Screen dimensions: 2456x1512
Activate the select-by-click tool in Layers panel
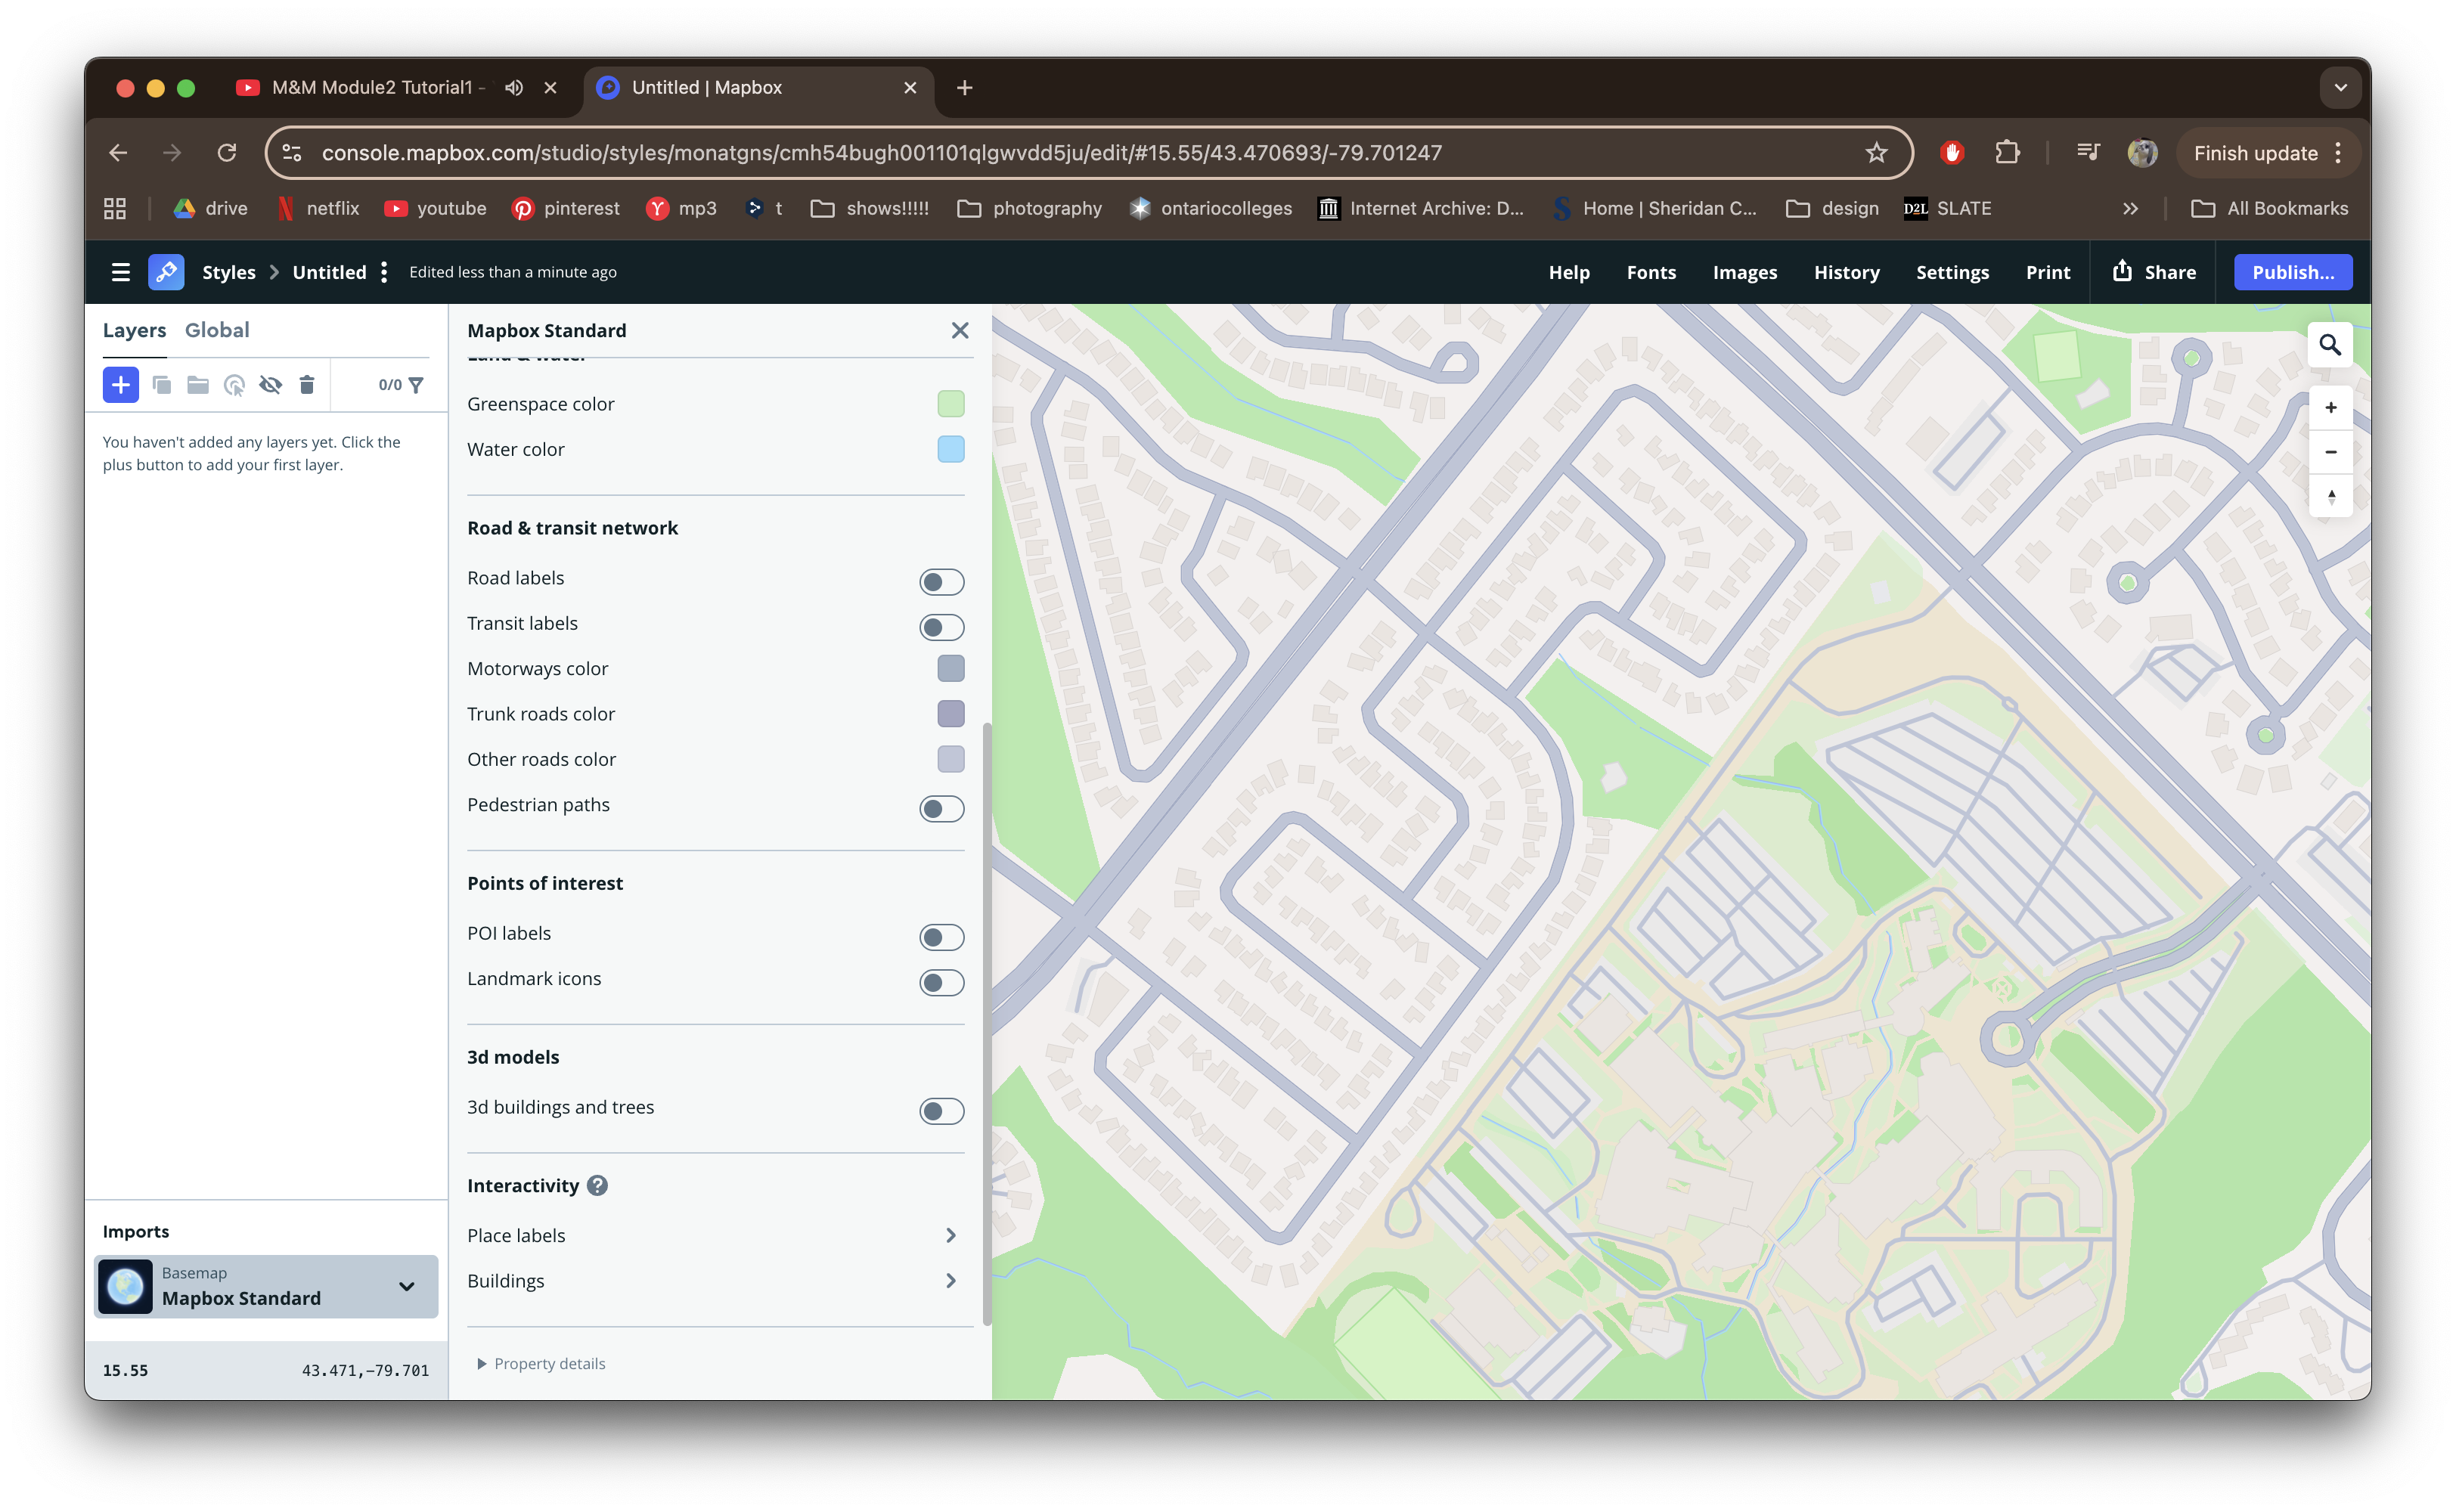235,384
